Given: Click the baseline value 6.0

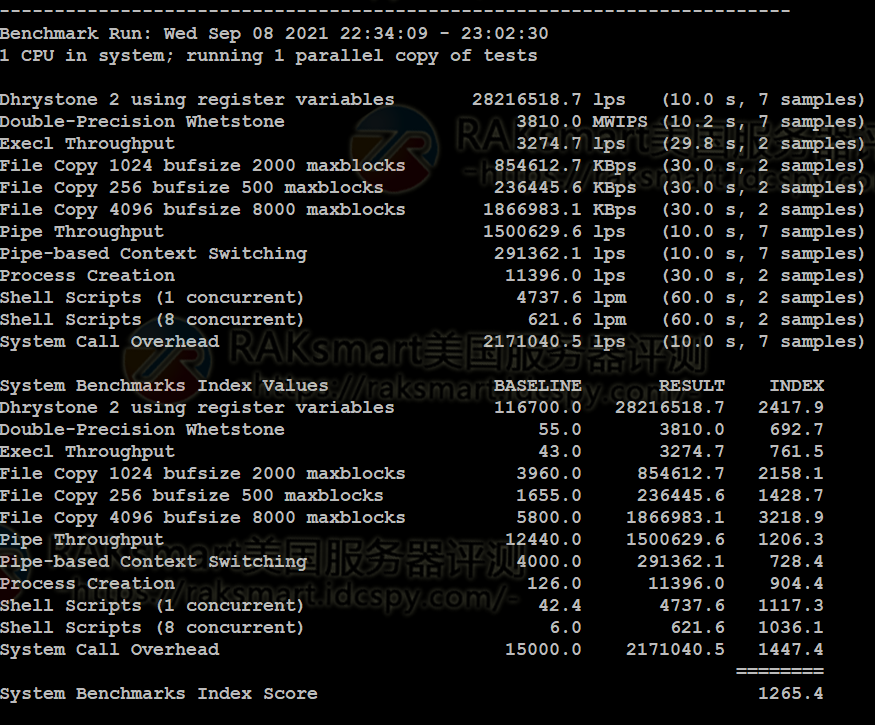Looking at the screenshot, I should (x=565, y=628).
